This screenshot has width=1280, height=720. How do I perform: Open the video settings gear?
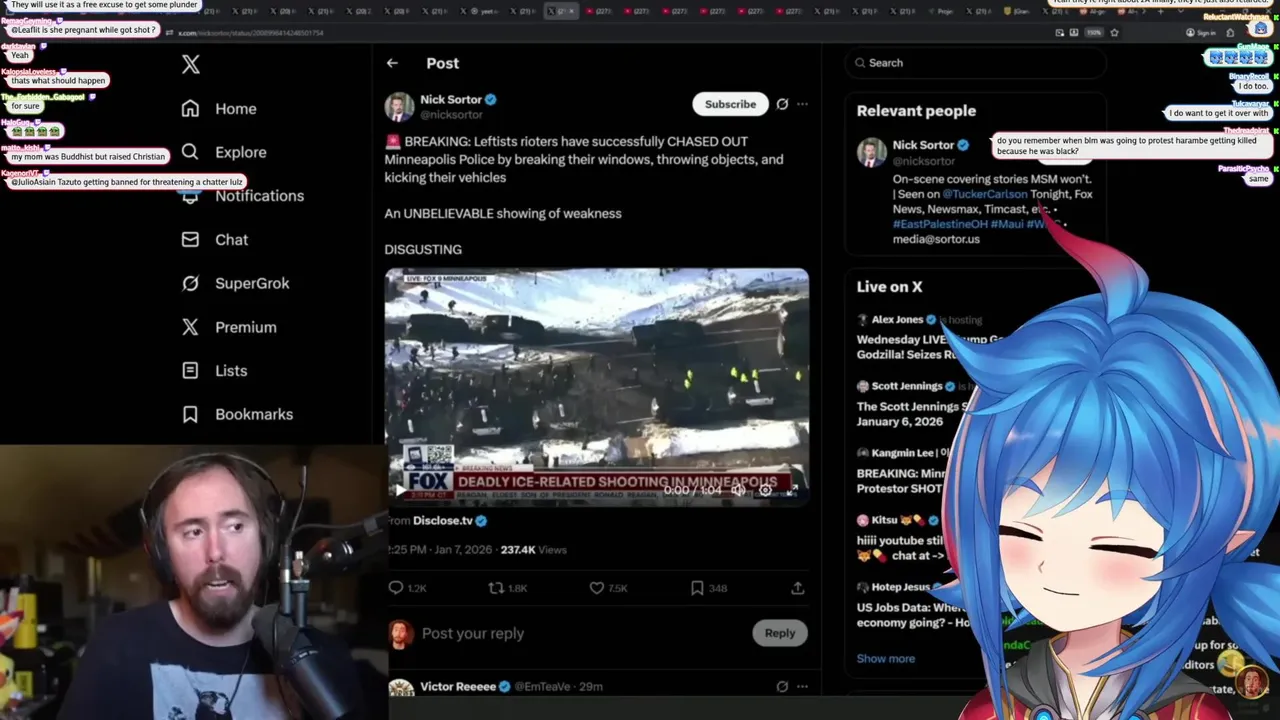(x=765, y=490)
